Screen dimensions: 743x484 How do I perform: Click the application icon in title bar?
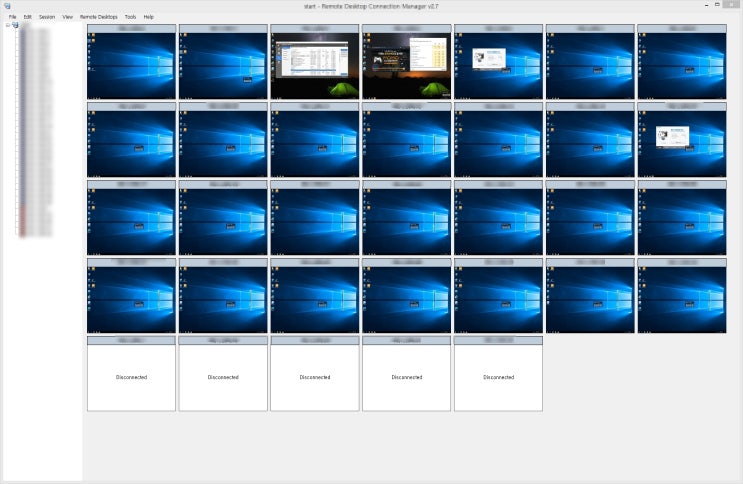tap(7, 6)
